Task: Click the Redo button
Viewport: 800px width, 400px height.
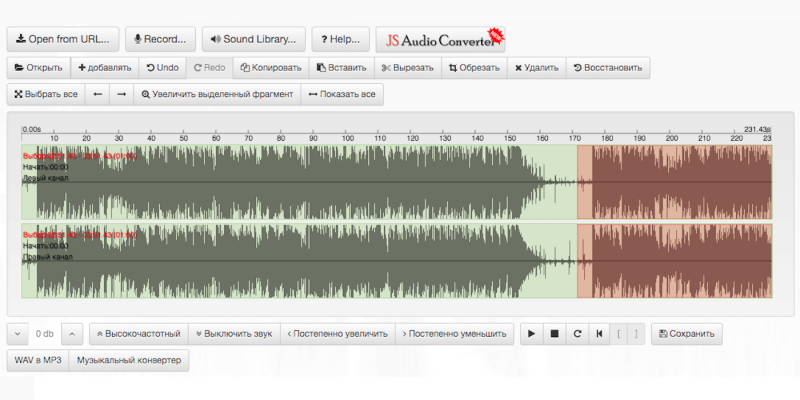Action: tap(210, 68)
